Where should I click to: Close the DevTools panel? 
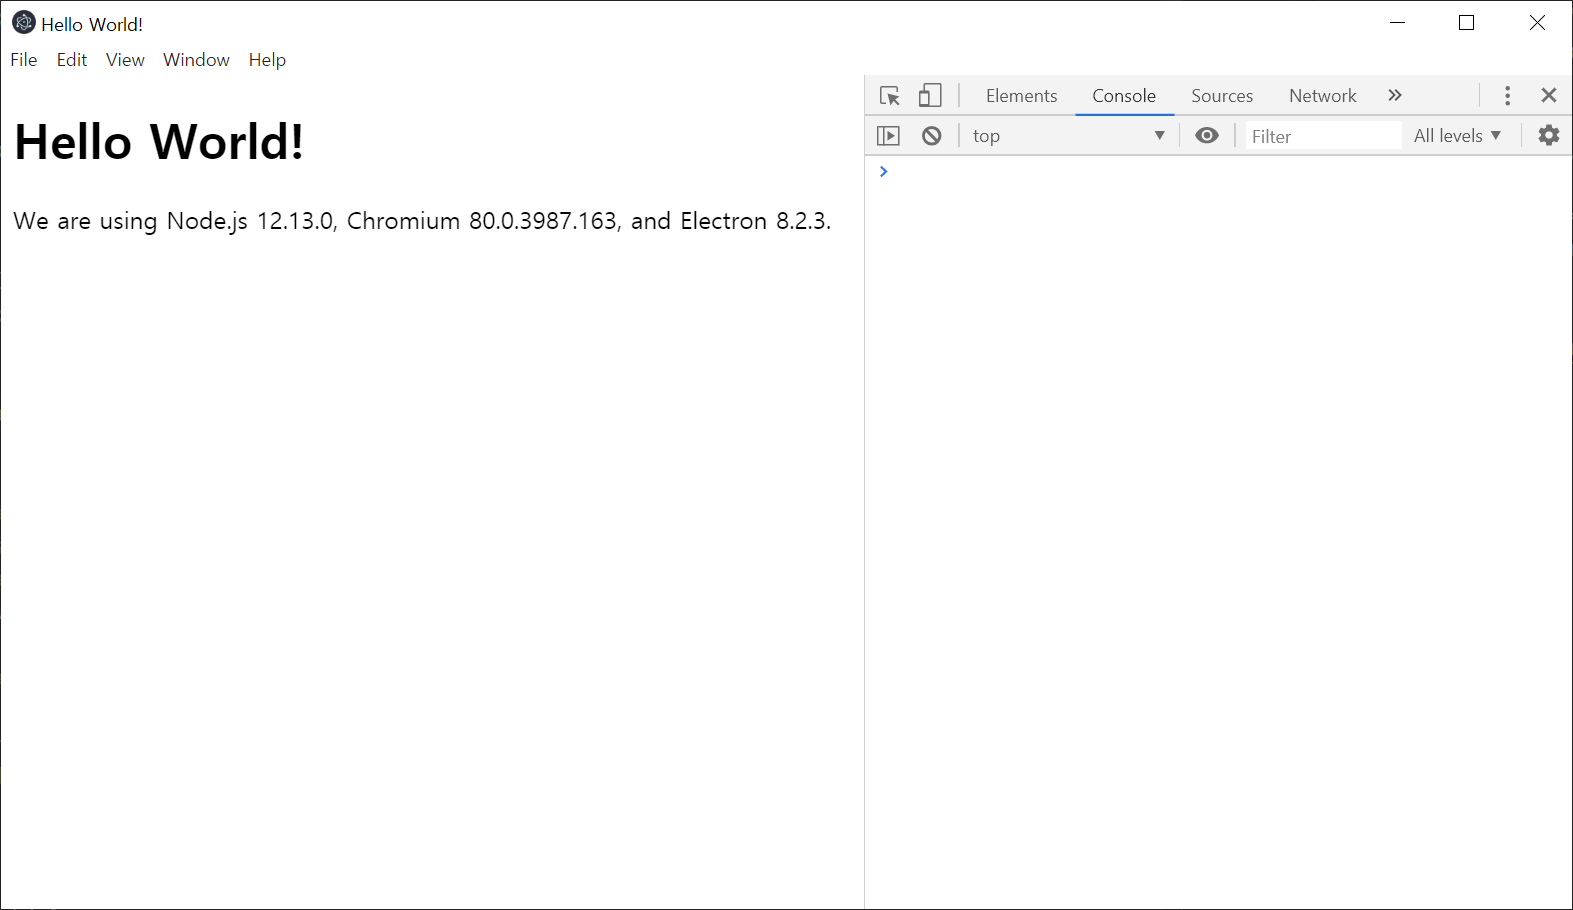pyautogui.click(x=1549, y=95)
